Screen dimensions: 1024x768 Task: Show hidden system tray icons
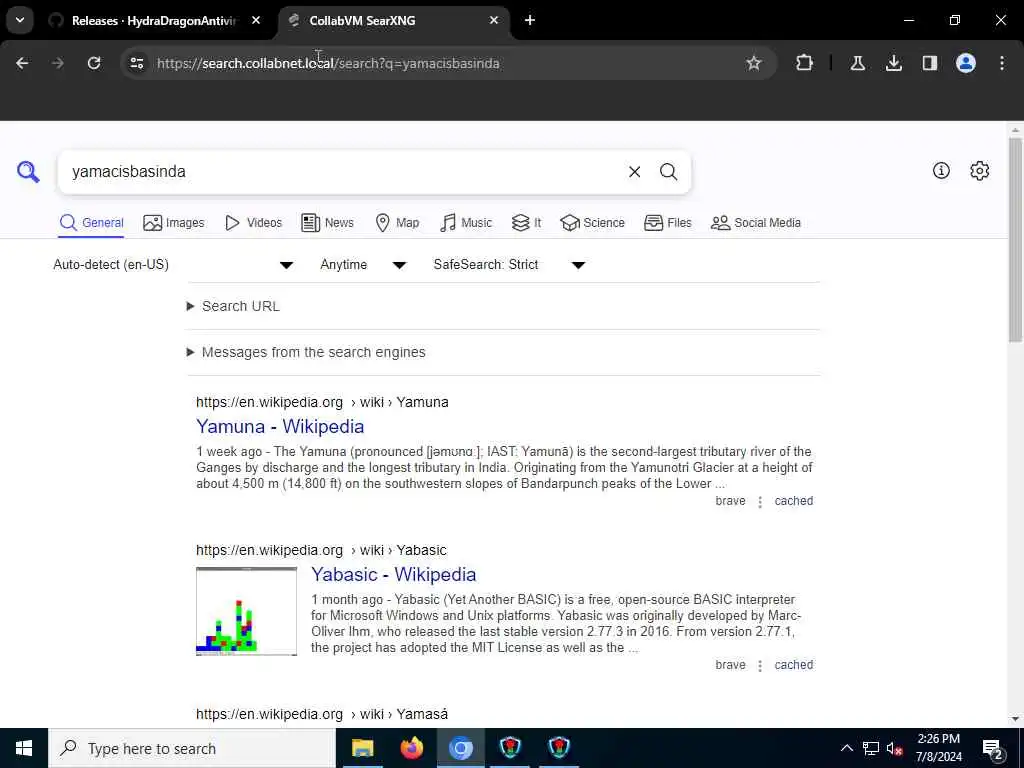click(x=846, y=748)
